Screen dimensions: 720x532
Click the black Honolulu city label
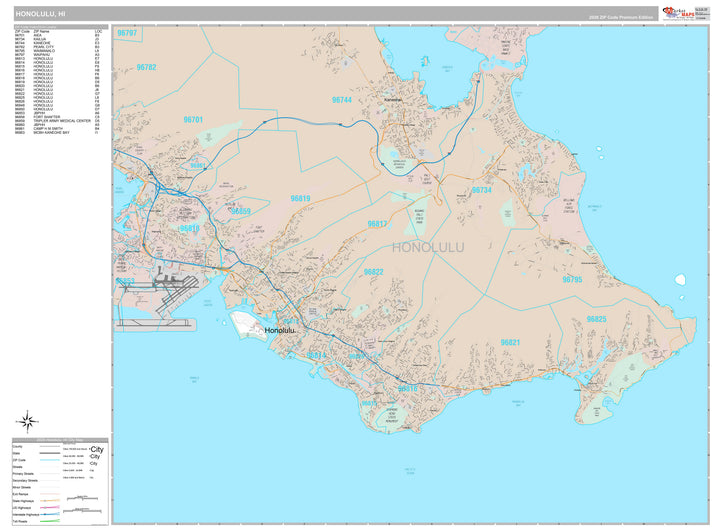tap(281, 330)
